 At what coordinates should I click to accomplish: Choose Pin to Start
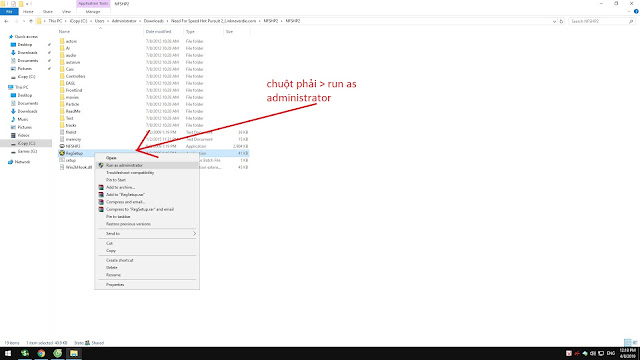pyautogui.click(x=147, y=180)
